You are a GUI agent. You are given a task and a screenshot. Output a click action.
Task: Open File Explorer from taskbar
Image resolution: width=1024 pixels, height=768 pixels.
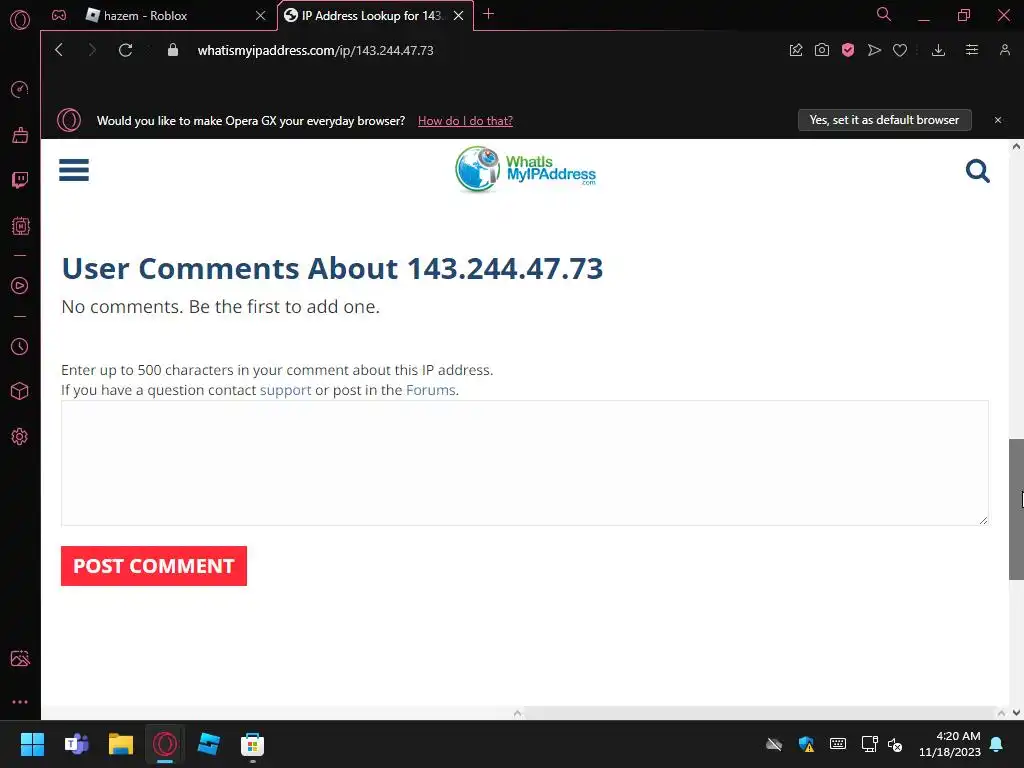click(121, 744)
